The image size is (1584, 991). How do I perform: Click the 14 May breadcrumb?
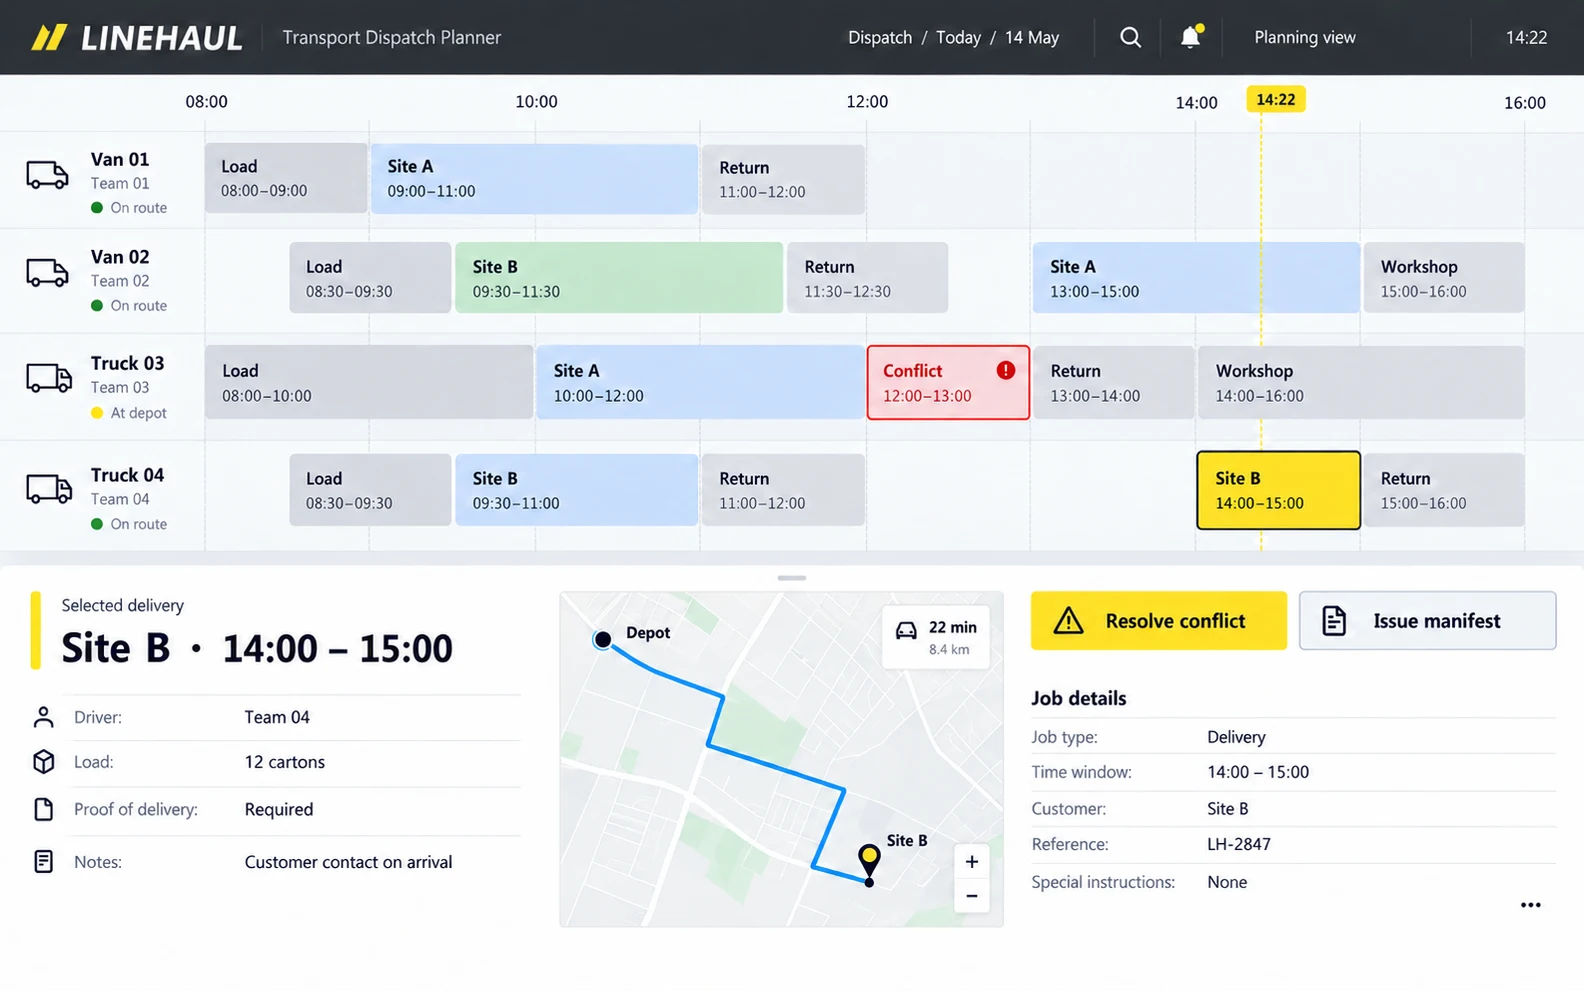pyautogui.click(x=1032, y=37)
